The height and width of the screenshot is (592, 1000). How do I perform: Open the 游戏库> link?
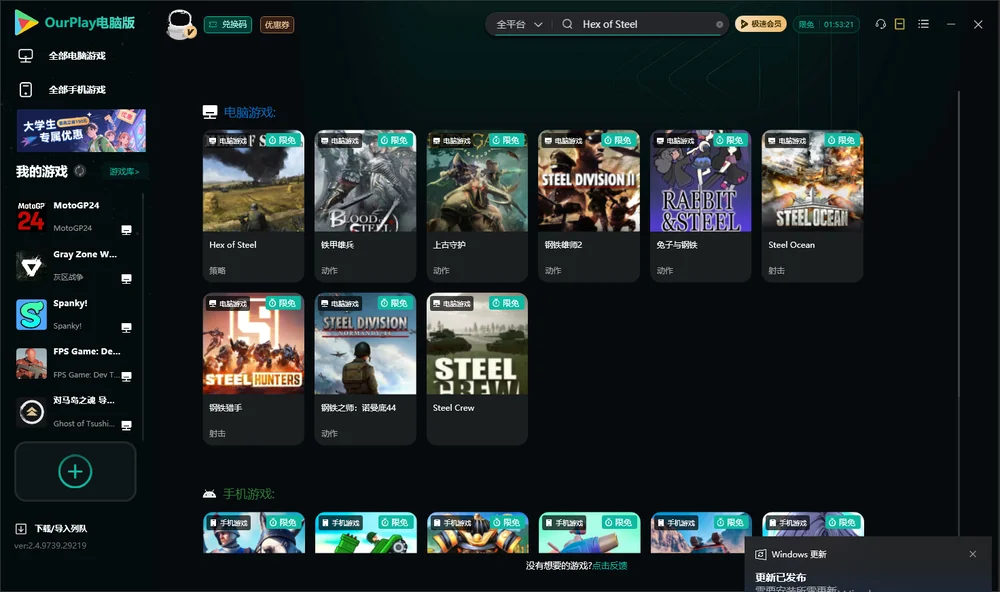pyautogui.click(x=124, y=172)
